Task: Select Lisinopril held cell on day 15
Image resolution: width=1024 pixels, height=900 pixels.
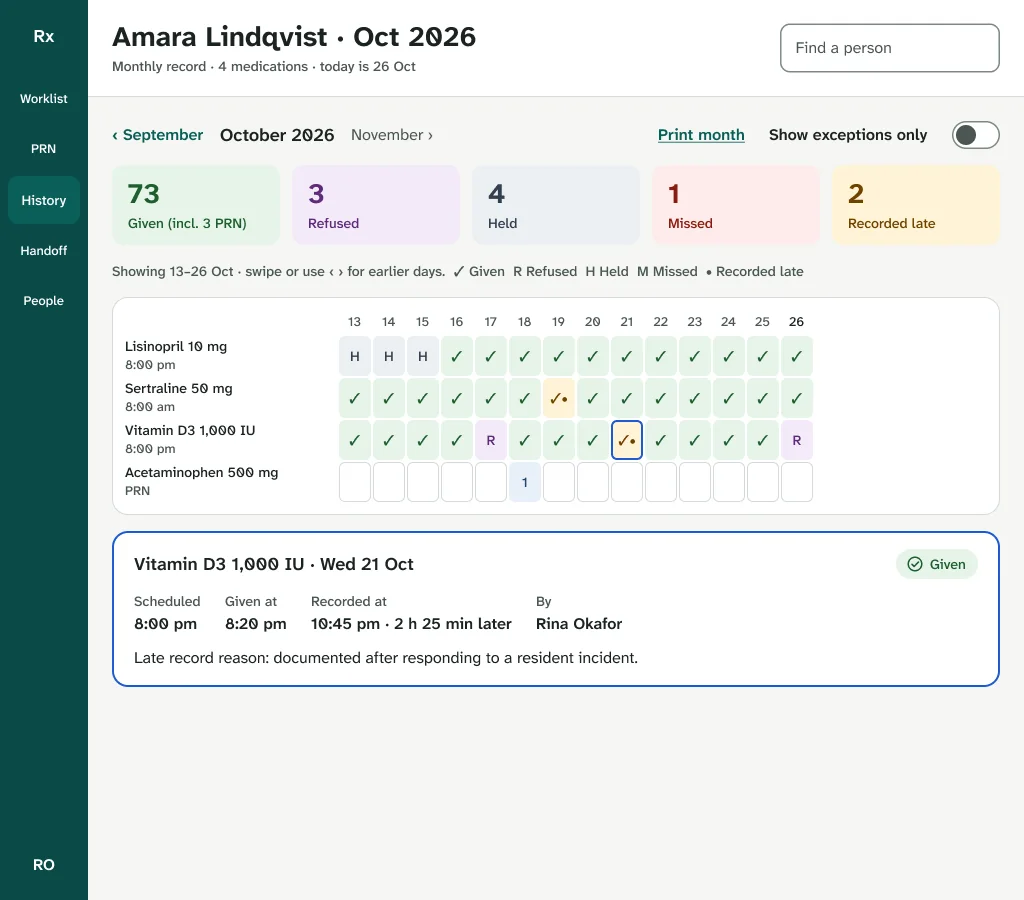Action: click(x=423, y=357)
